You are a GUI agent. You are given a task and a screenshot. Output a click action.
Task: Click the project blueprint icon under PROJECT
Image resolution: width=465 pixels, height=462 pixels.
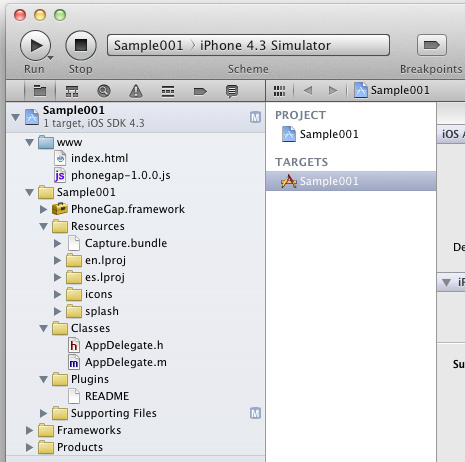pyautogui.click(x=289, y=134)
